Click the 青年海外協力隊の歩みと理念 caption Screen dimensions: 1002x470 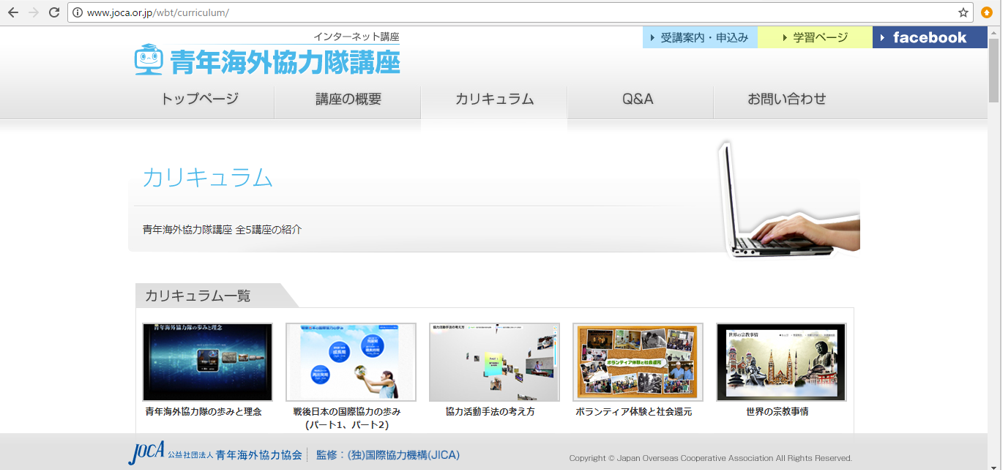(203, 412)
